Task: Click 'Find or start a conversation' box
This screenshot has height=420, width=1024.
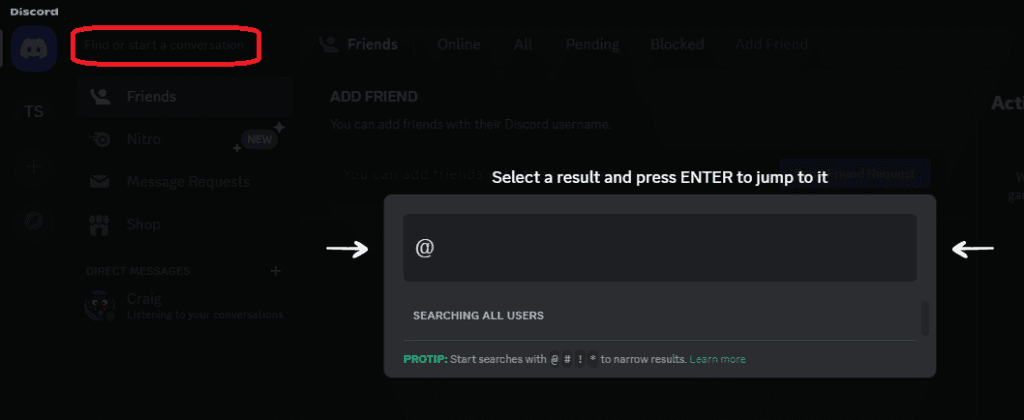Action: coord(166,46)
